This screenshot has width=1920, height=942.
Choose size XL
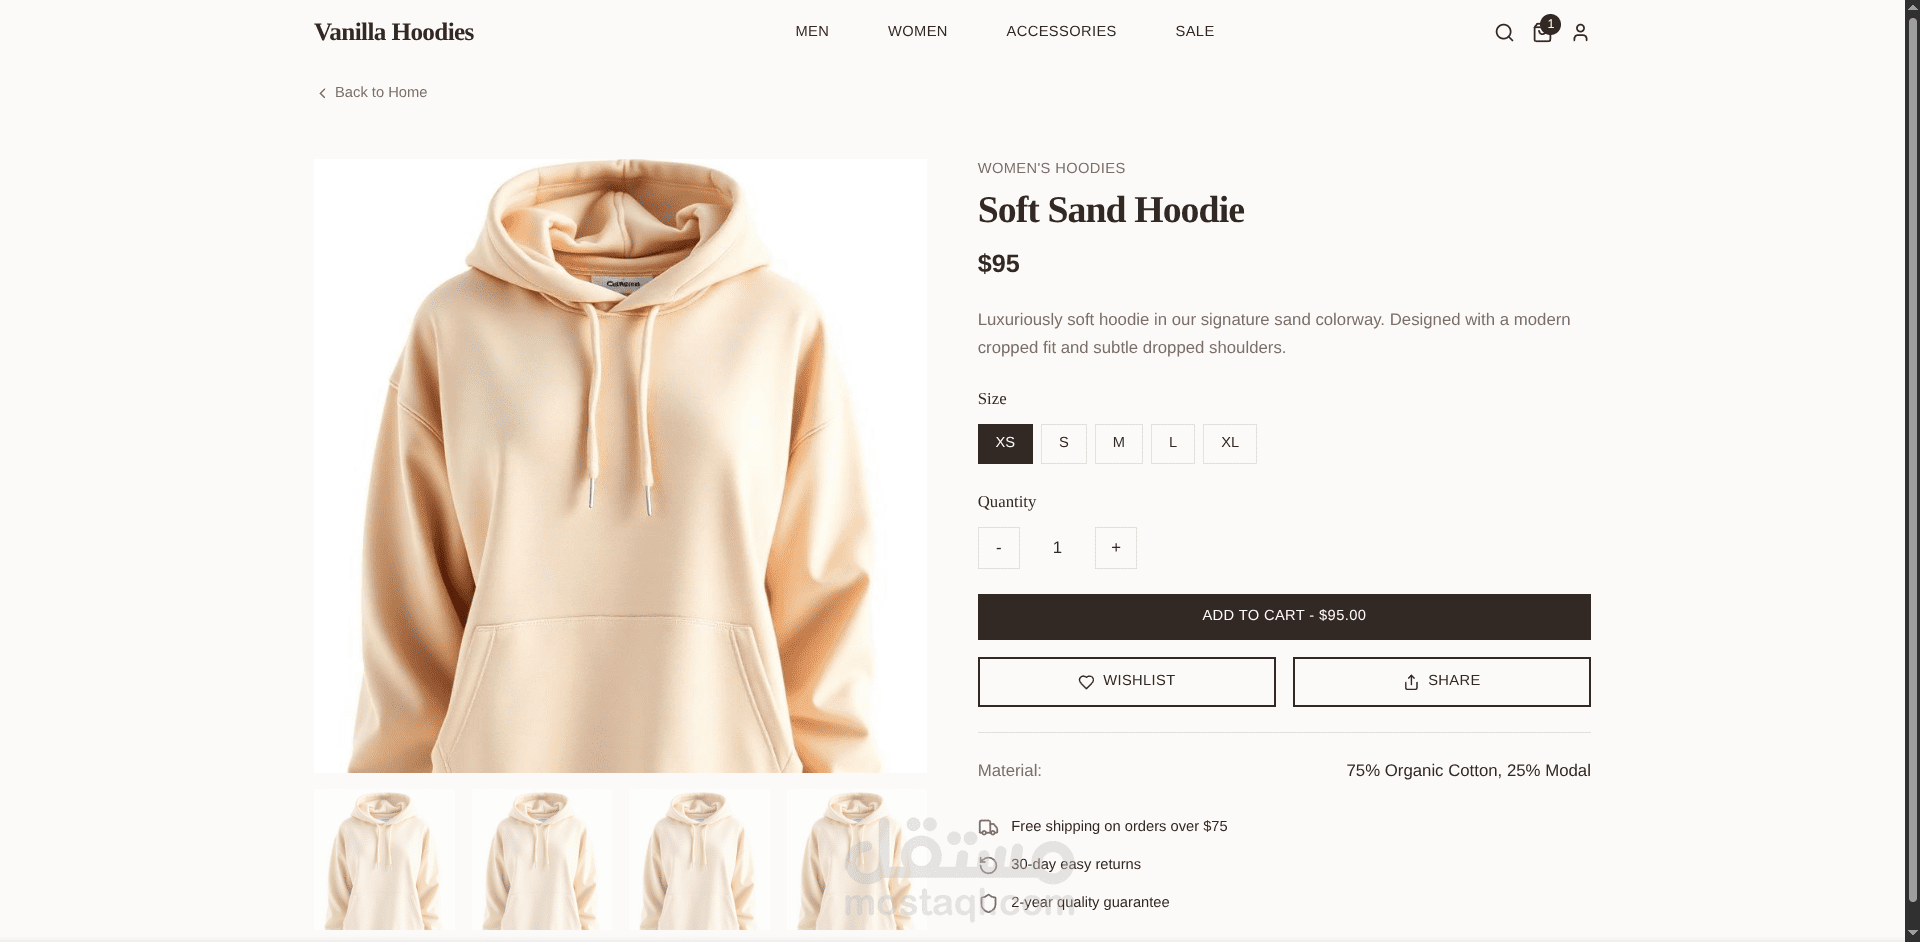pyautogui.click(x=1229, y=443)
